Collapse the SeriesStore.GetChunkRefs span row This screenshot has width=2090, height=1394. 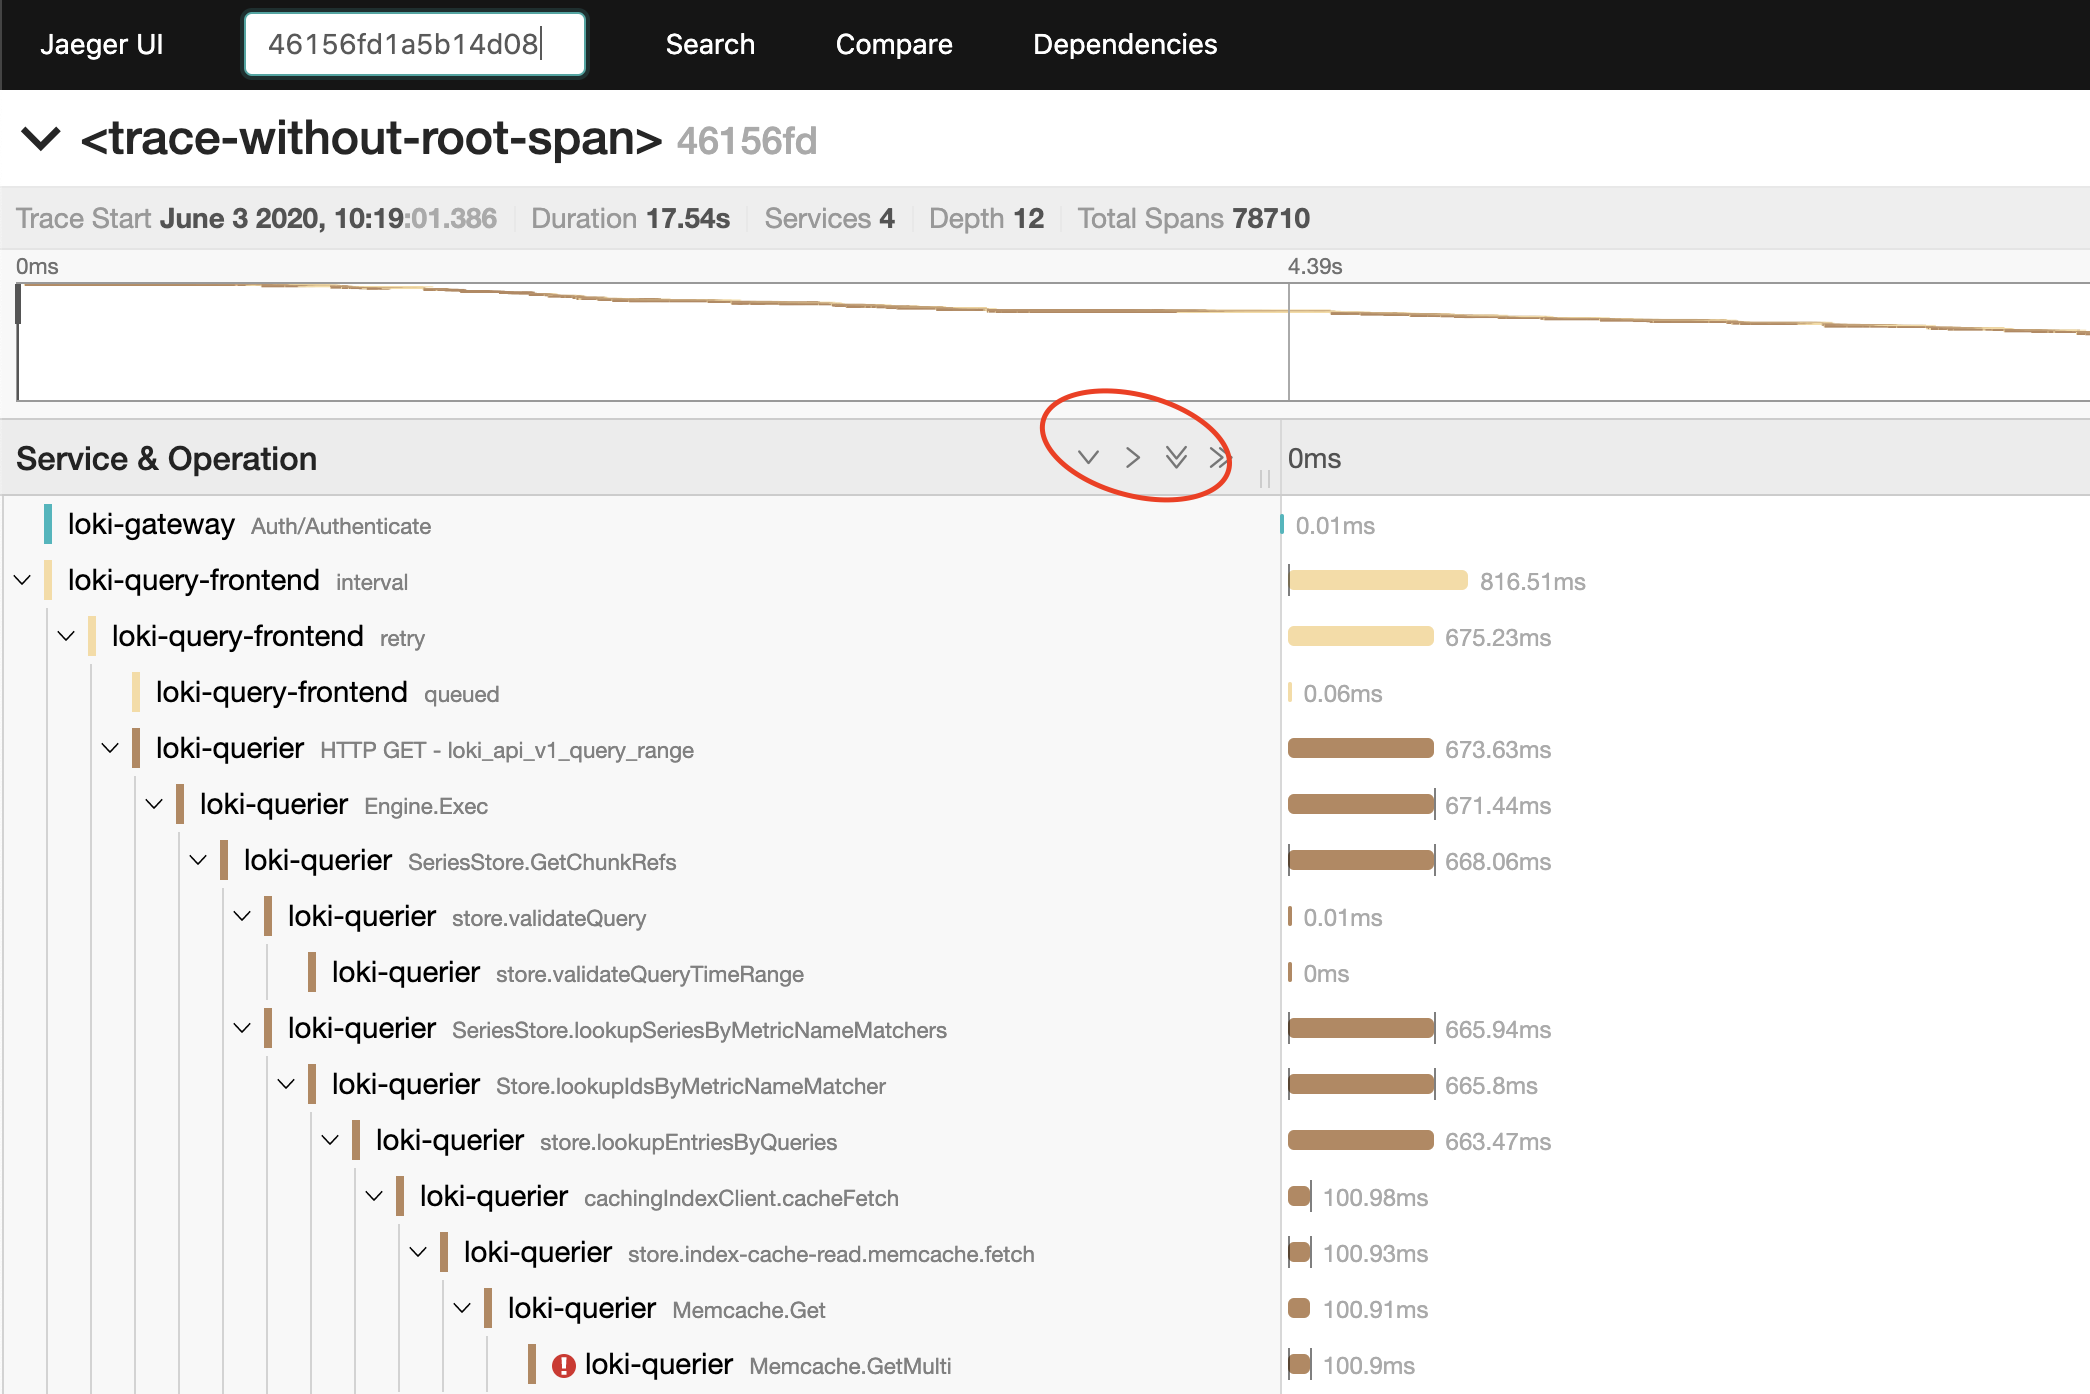[x=199, y=860]
